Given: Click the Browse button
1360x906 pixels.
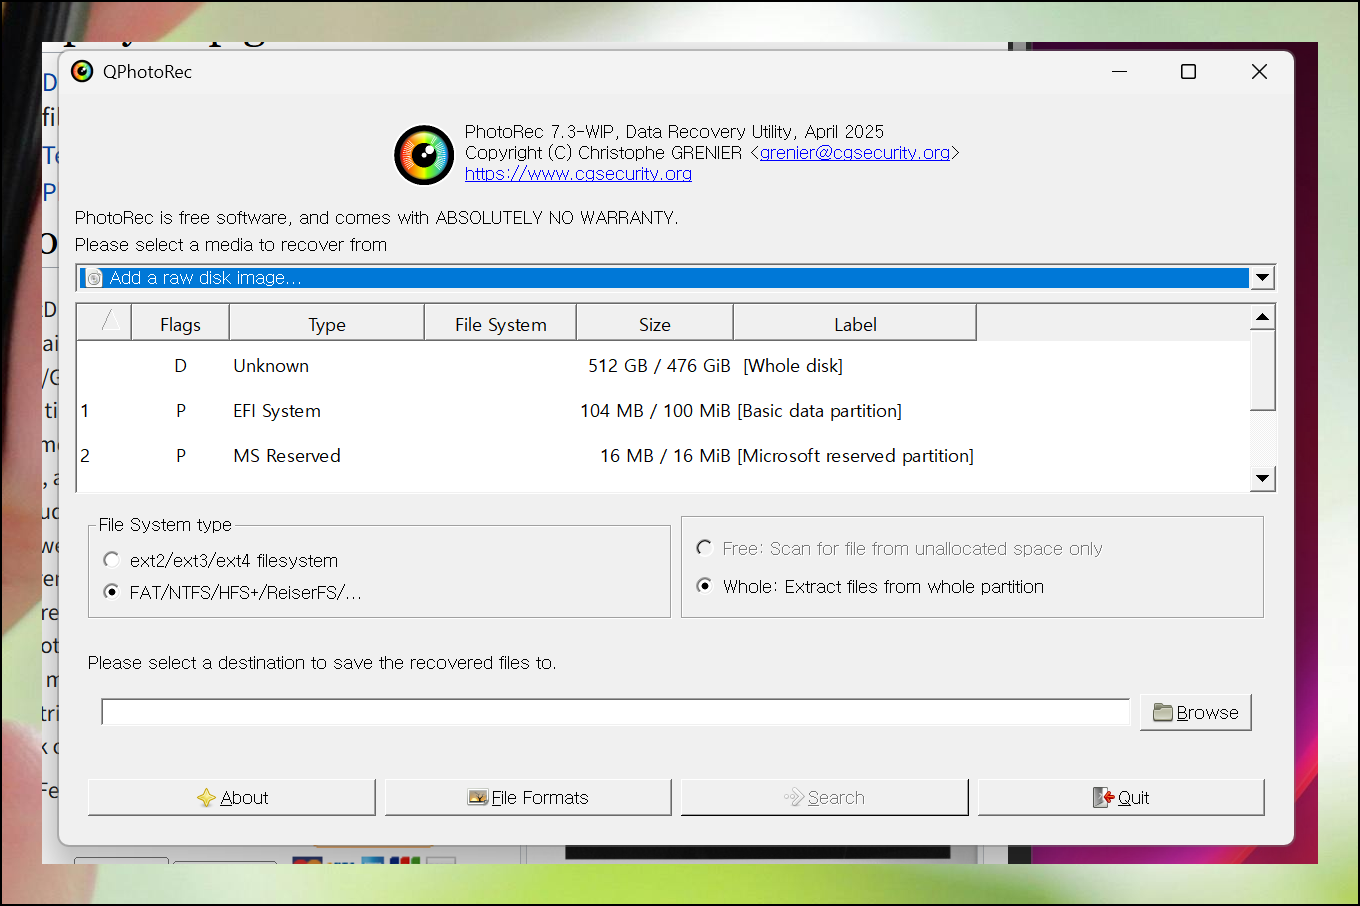Looking at the screenshot, I should [1196, 712].
